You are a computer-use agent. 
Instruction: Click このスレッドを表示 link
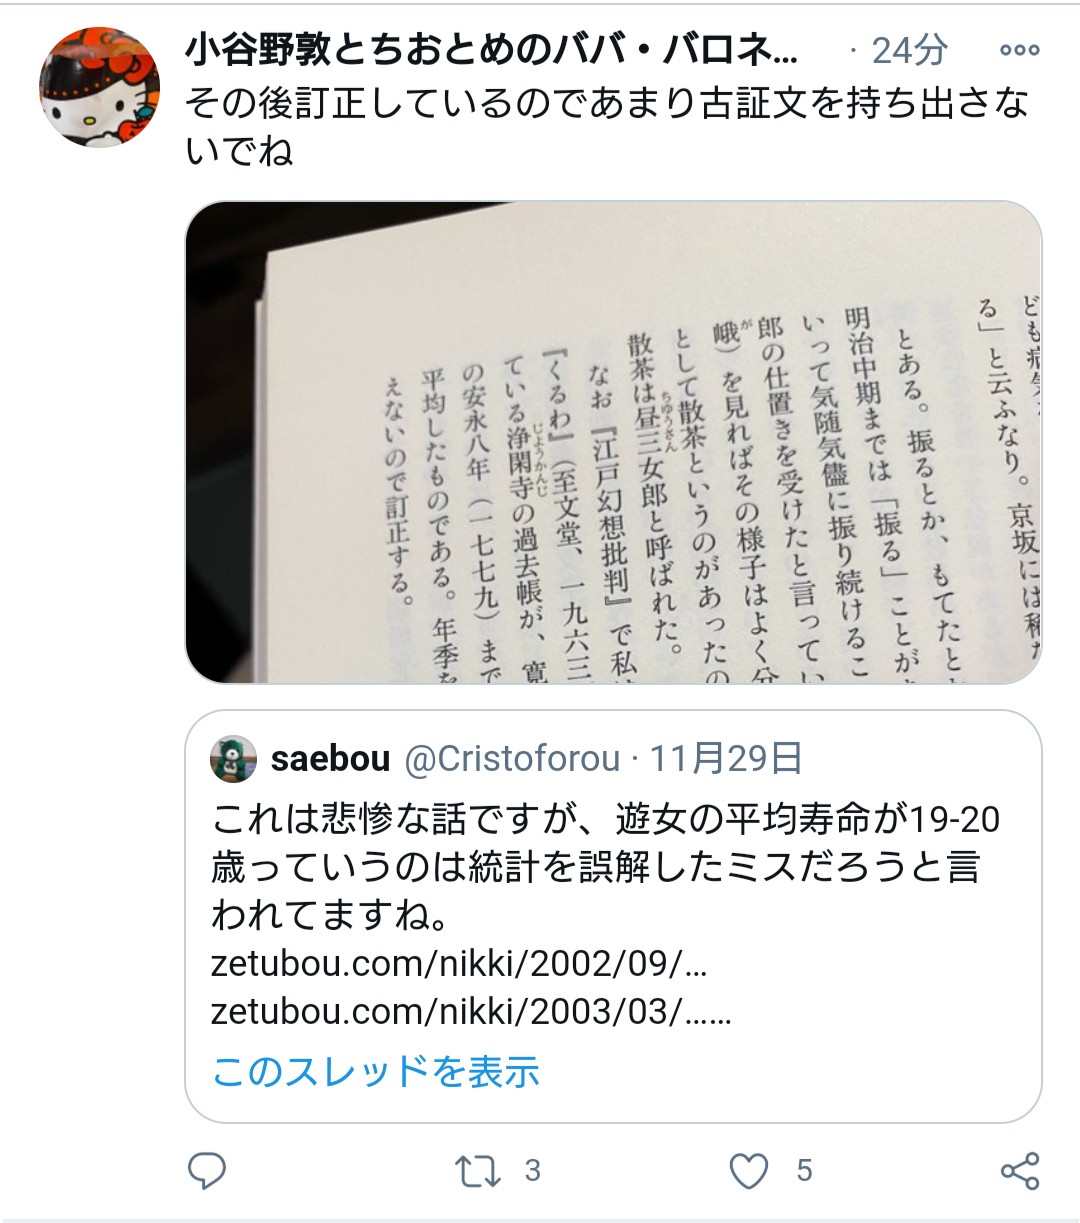coord(376,1071)
